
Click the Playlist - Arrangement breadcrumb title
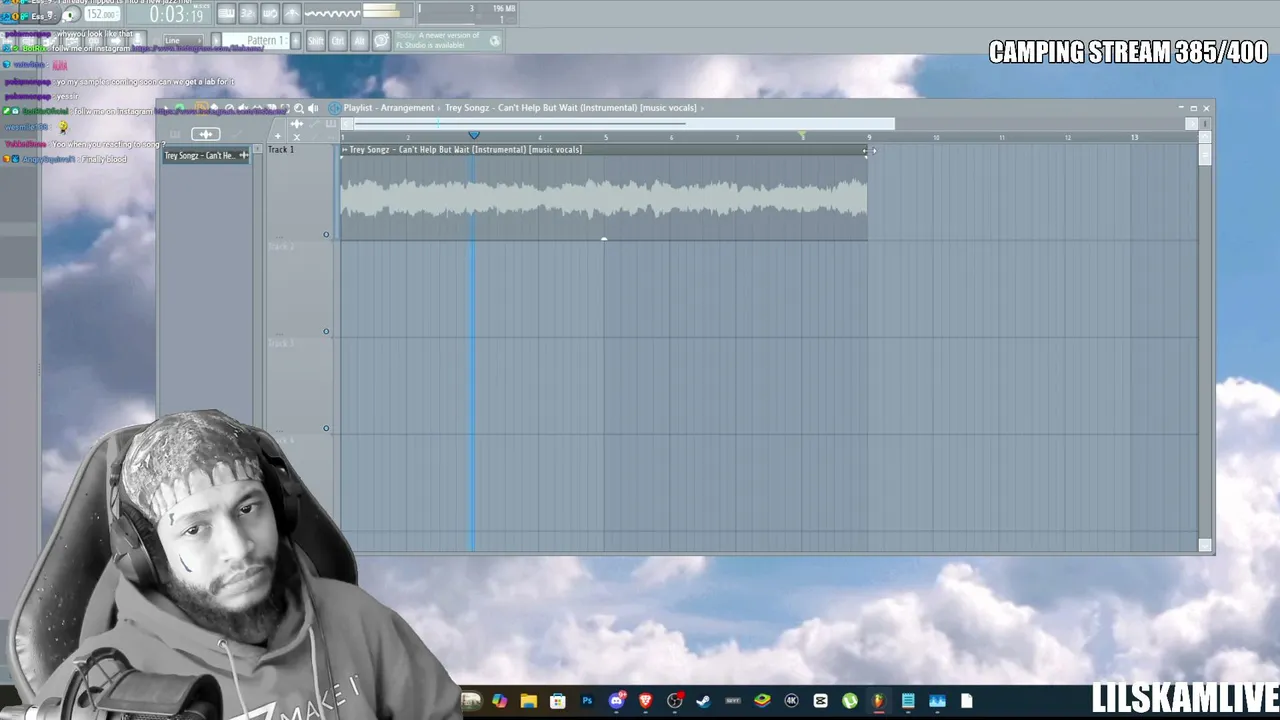pyautogui.click(x=389, y=108)
